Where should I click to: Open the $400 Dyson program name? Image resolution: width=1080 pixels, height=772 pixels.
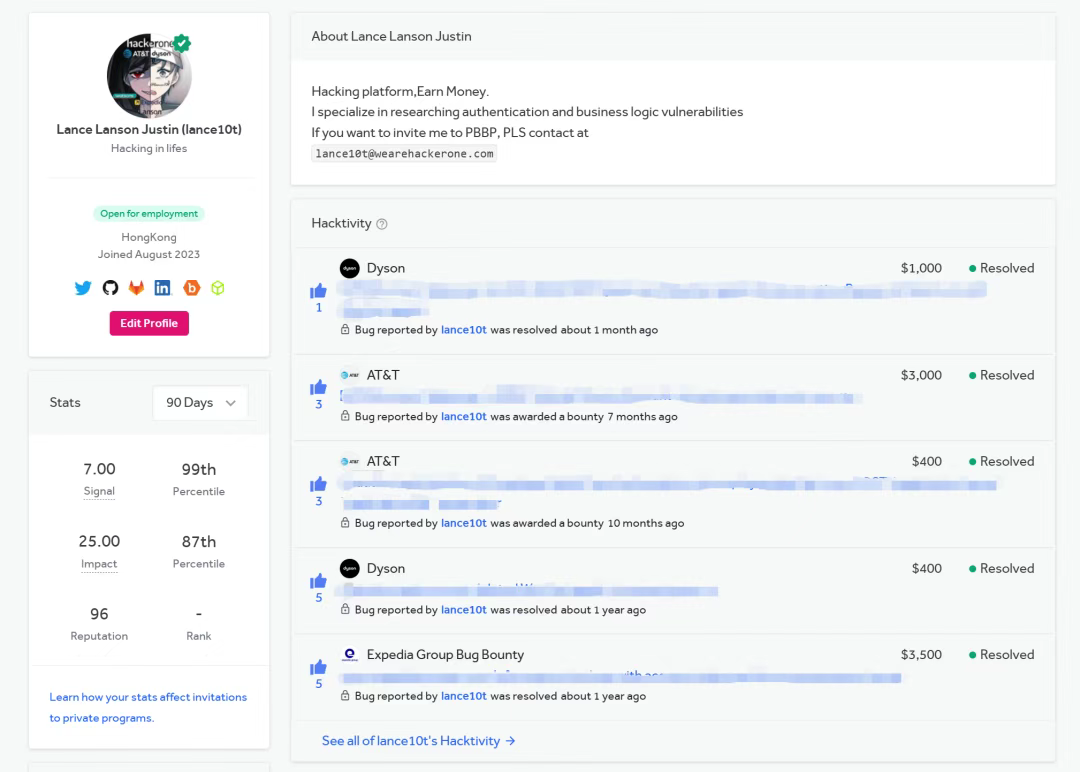click(x=385, y=568)
